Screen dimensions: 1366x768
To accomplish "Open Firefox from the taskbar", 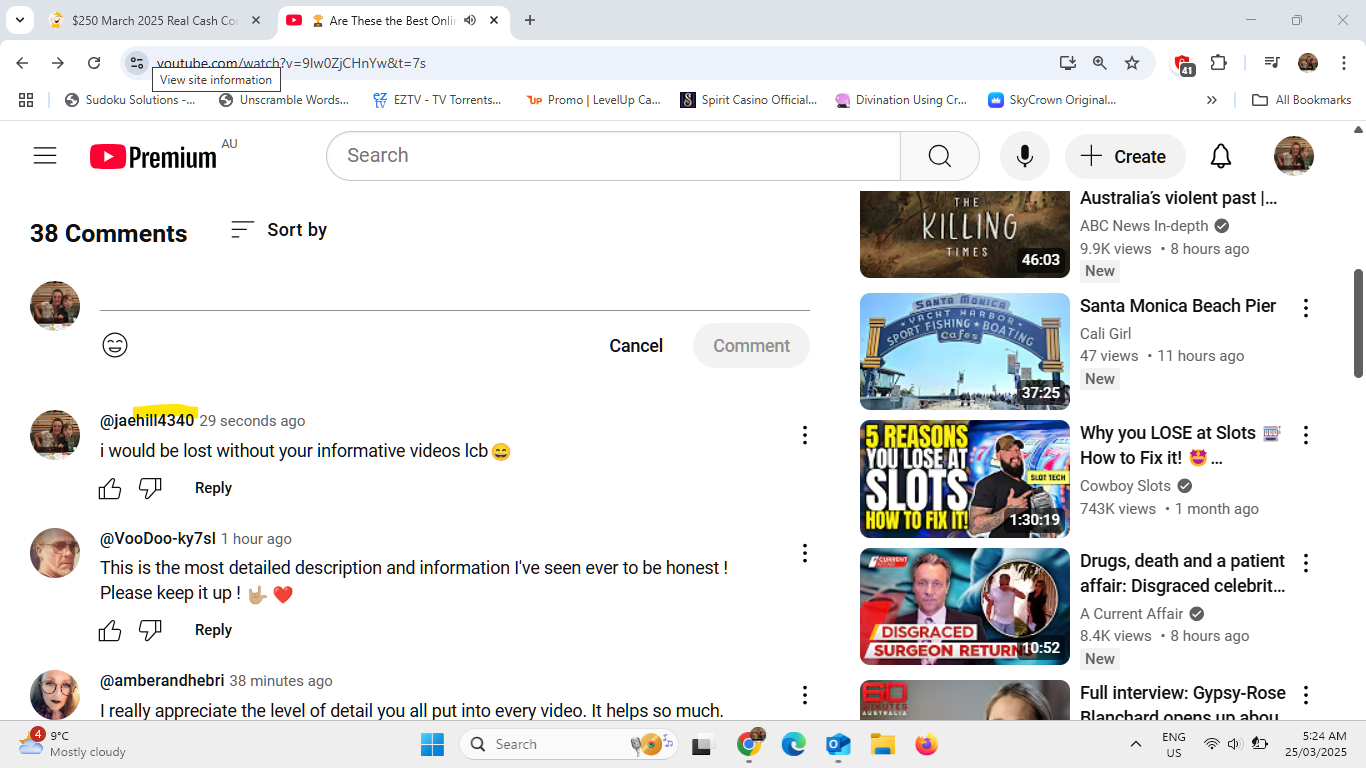I will coord(927,744).
